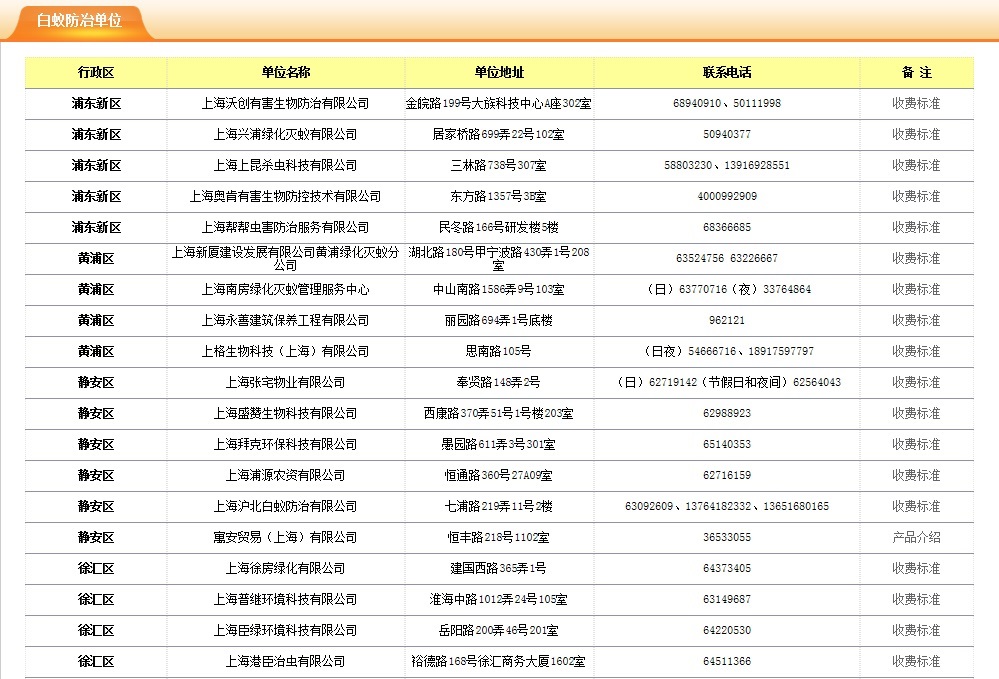
Task: Click the 单位名称 column header
Action: pyautogui.click(x=285, y=72)
